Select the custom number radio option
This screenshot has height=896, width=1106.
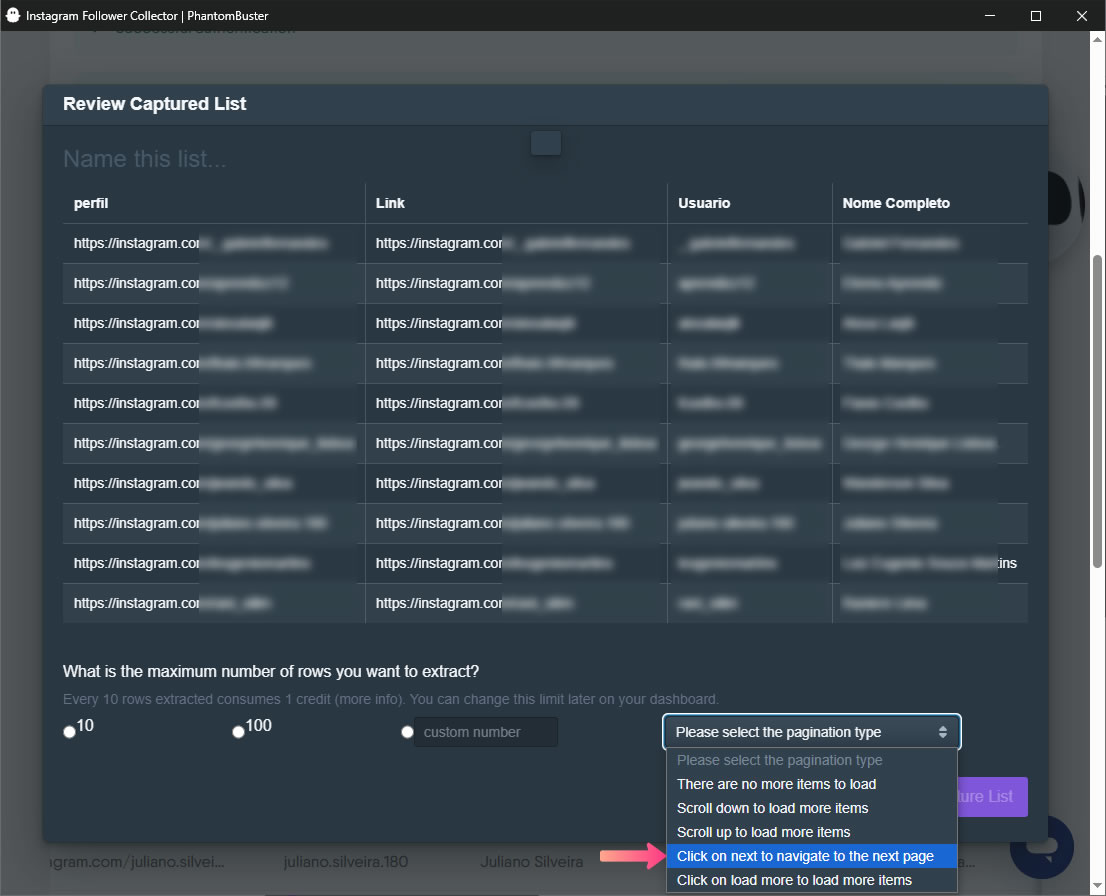[x=407, y=732]
